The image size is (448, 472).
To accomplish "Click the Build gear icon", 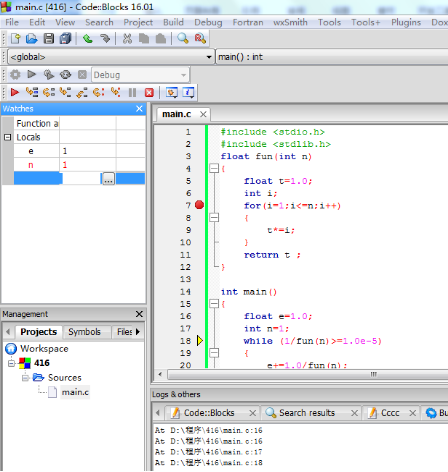I will (x=15, y=74).
